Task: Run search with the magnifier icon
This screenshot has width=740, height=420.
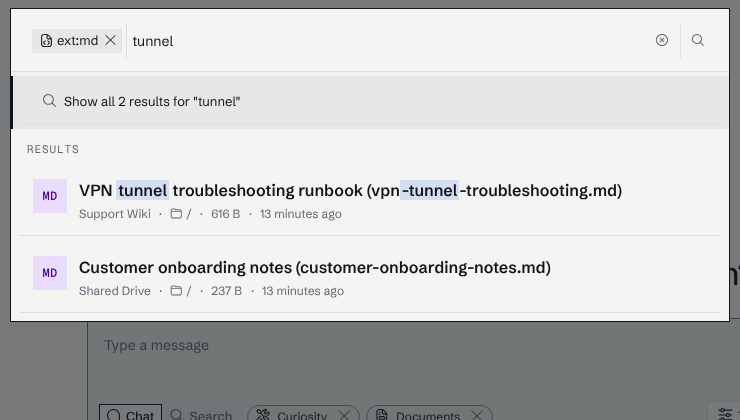Action: pyautogui.click(x=698, y=41)
